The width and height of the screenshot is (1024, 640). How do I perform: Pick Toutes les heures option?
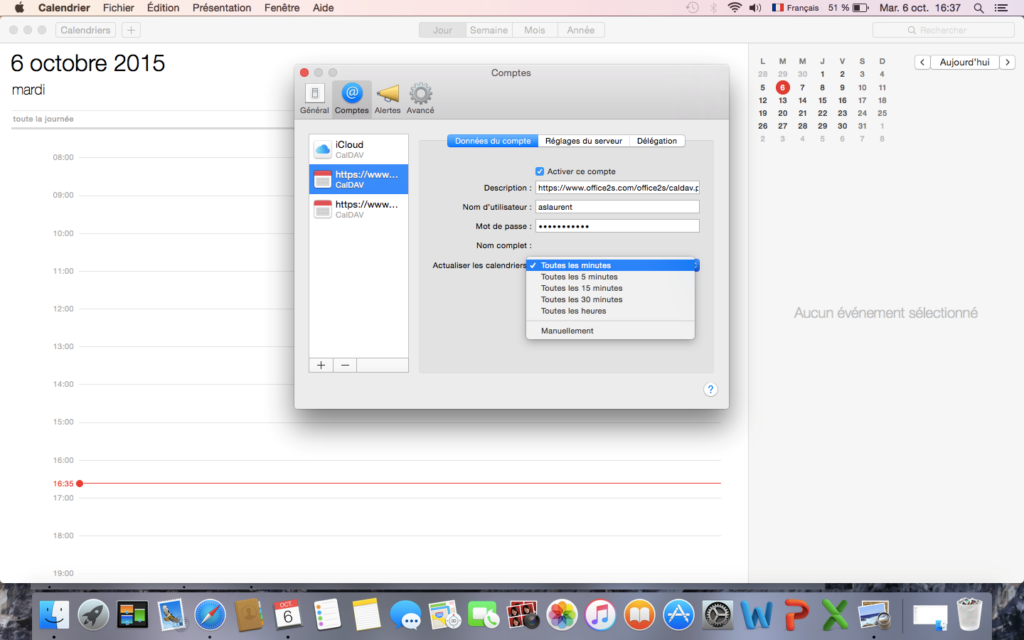(x=573, y=311)
